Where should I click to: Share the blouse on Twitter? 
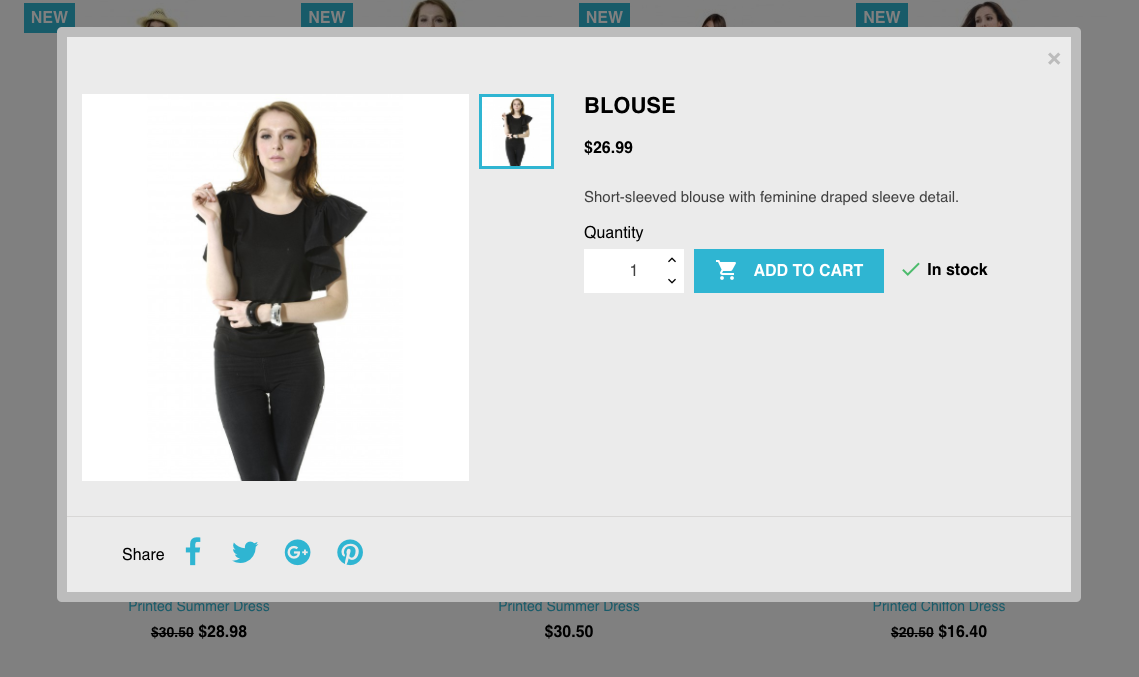pos(245,553)
